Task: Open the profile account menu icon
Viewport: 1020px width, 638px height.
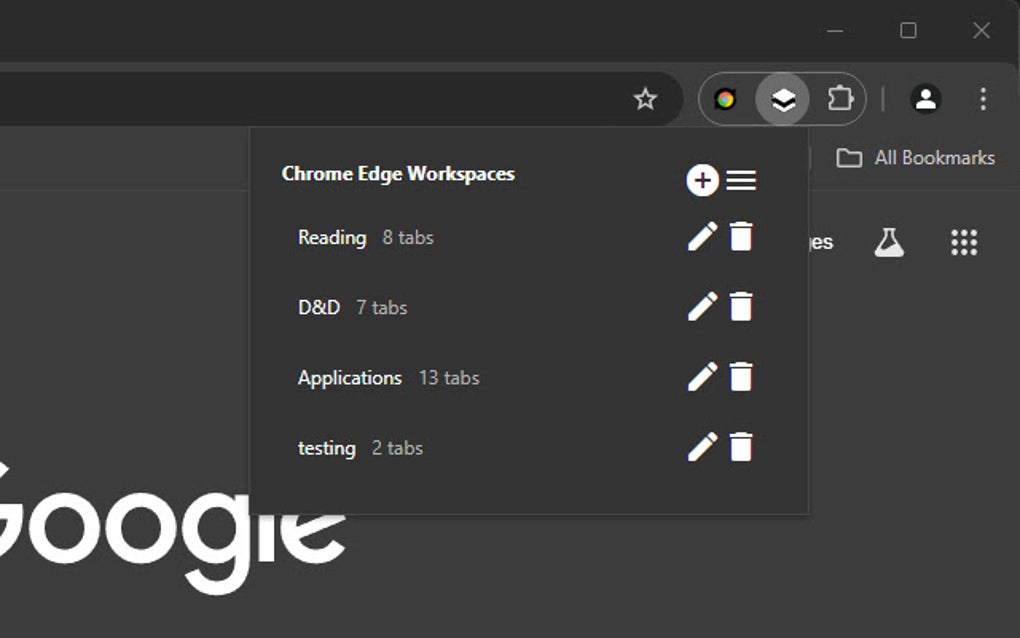Action: click(926, 99)
